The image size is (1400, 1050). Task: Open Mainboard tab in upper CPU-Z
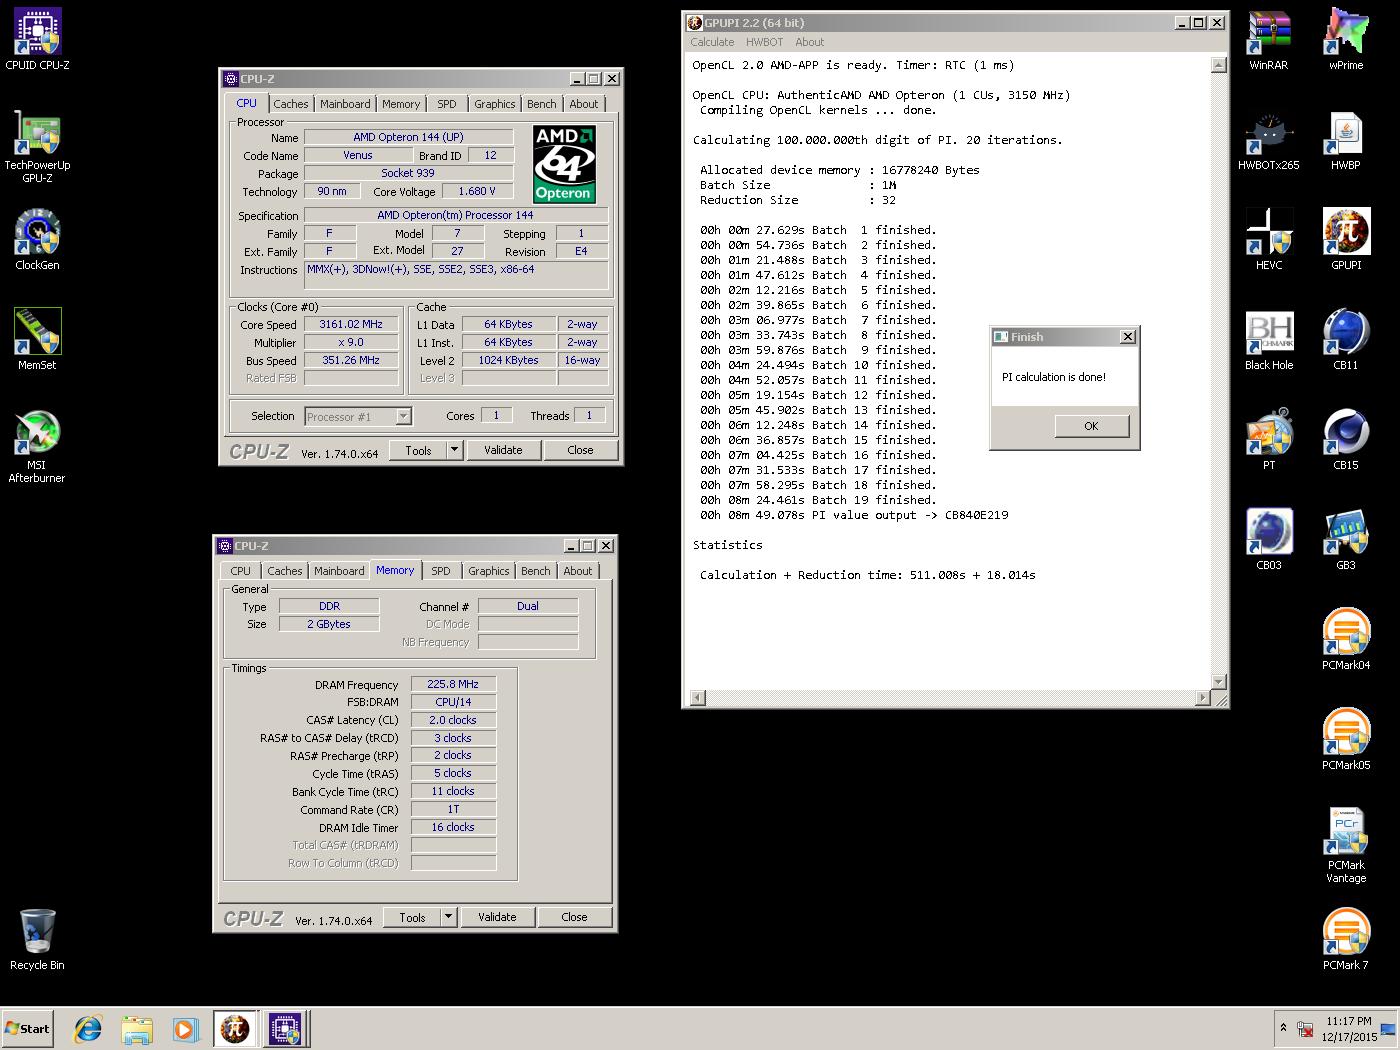click(345, 104)
